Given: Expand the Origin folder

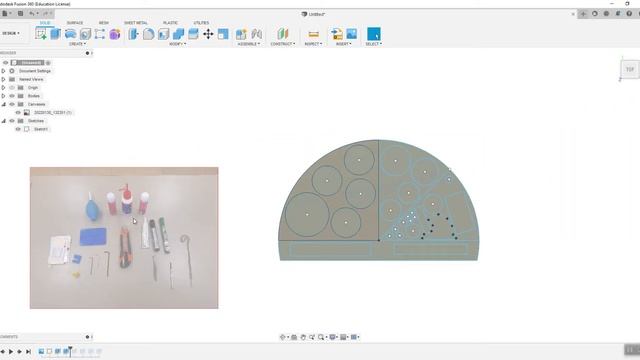Looking at the screenshot, I should pyautogui.click(x=4, y=88).
